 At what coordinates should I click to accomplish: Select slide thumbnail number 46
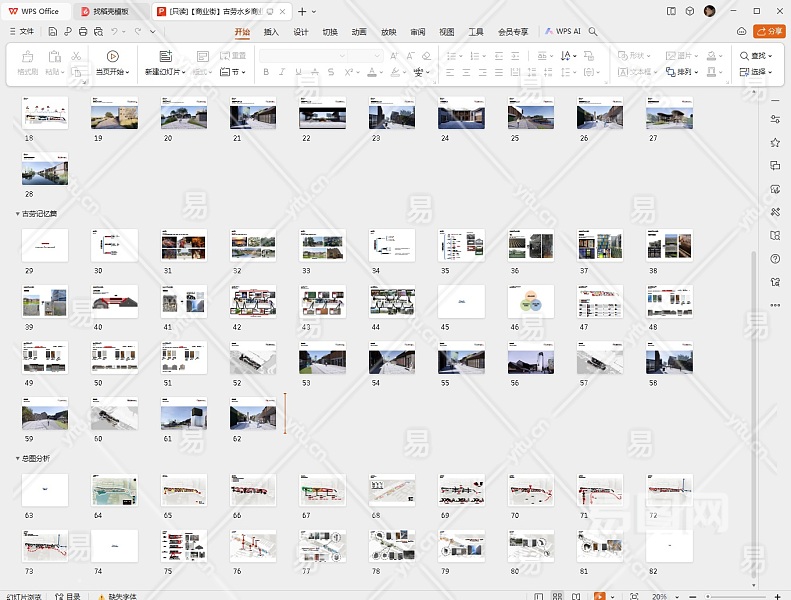pos(530,301)
